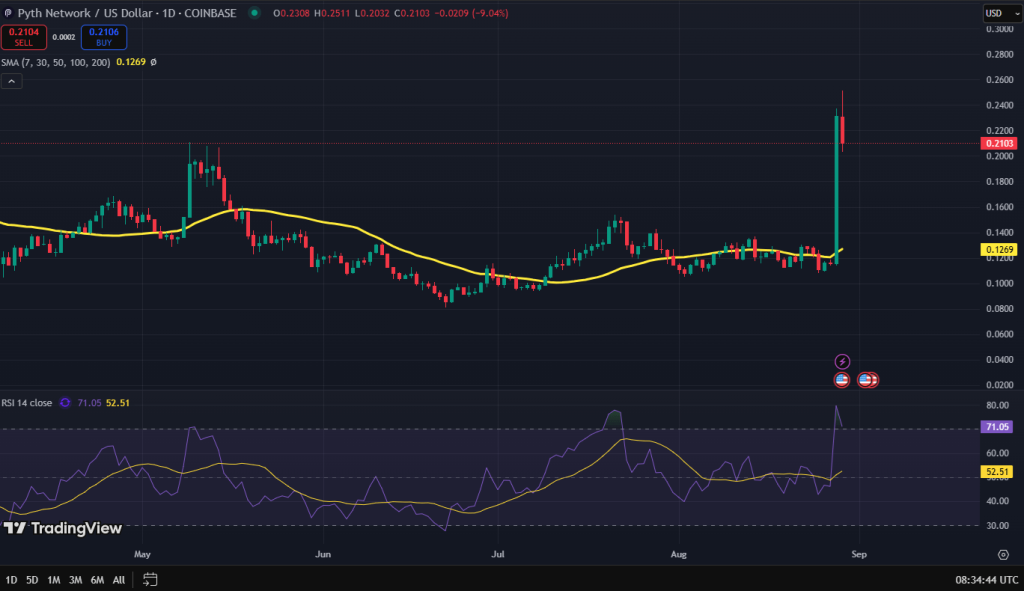Open the USD currency dropdown
Image resolution: width=1024 pixels, height=591 pixels.
click(995, 13)
